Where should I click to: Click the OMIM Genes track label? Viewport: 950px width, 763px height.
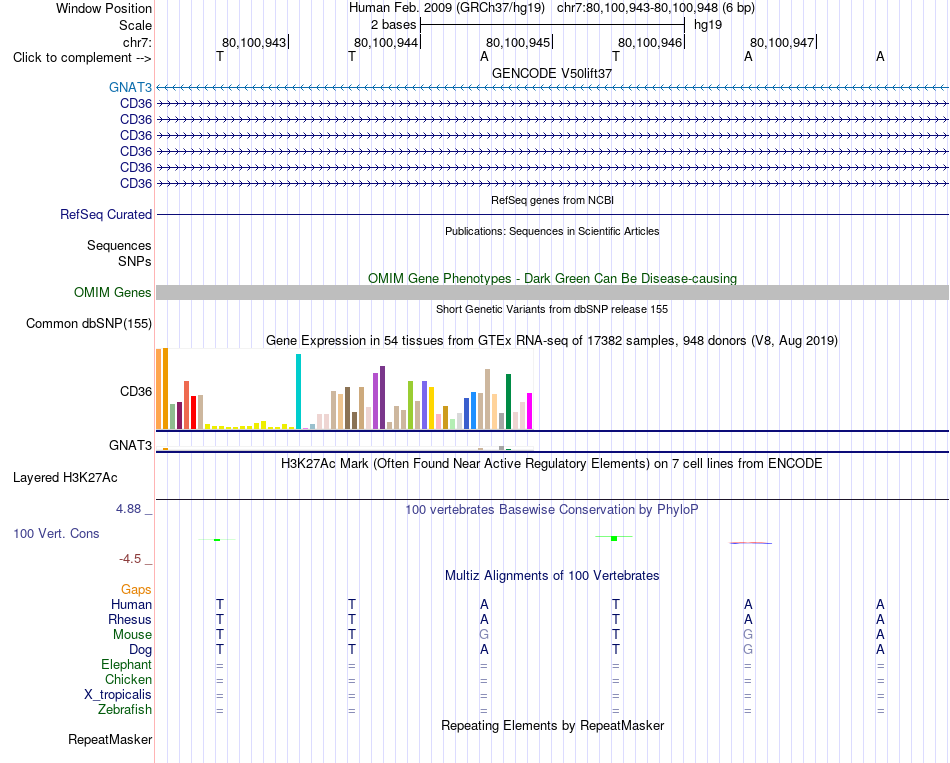click(113, 293)
